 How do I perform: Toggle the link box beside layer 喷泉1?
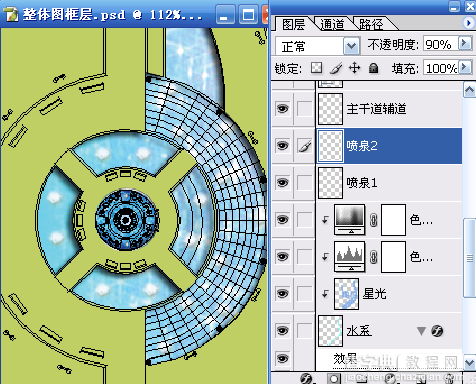click(x=305, y=183)
